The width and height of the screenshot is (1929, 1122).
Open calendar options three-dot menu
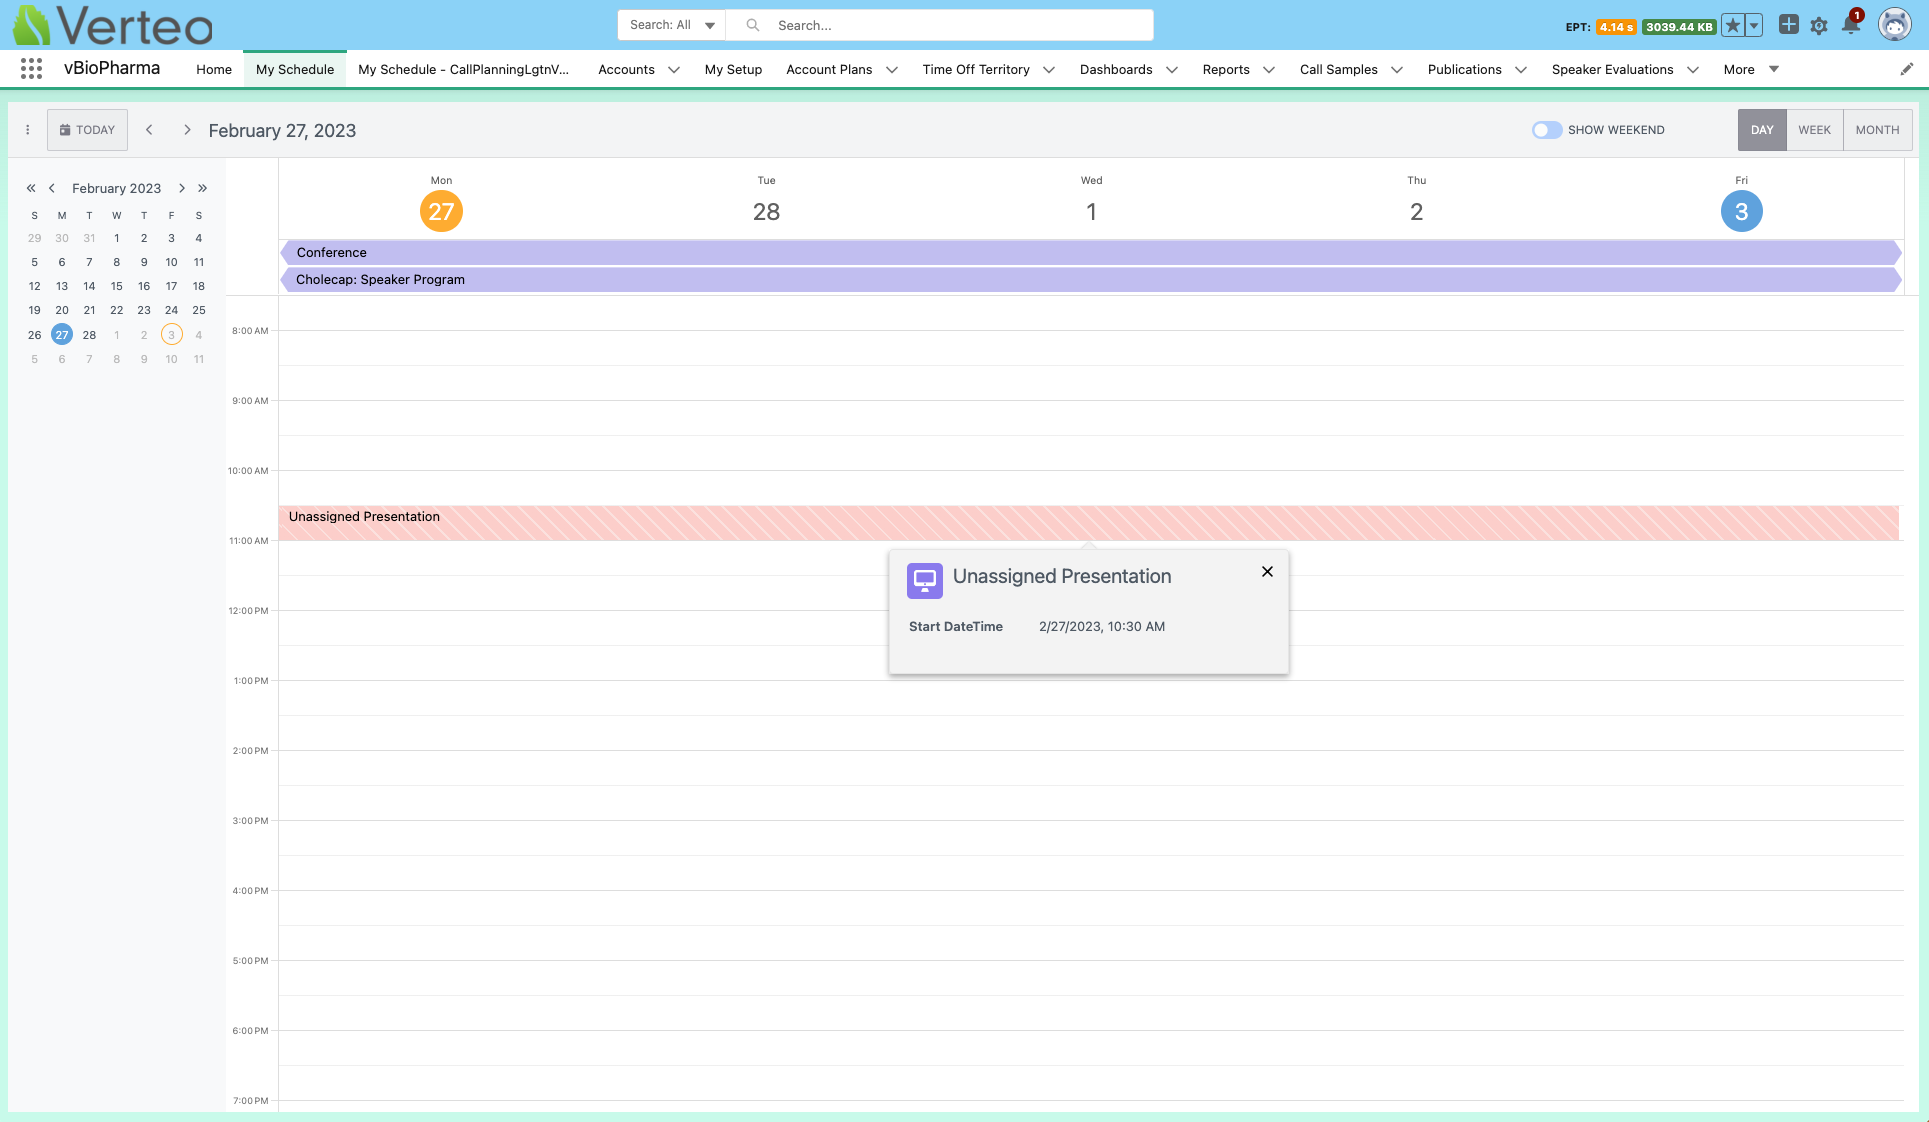(28, 130)
